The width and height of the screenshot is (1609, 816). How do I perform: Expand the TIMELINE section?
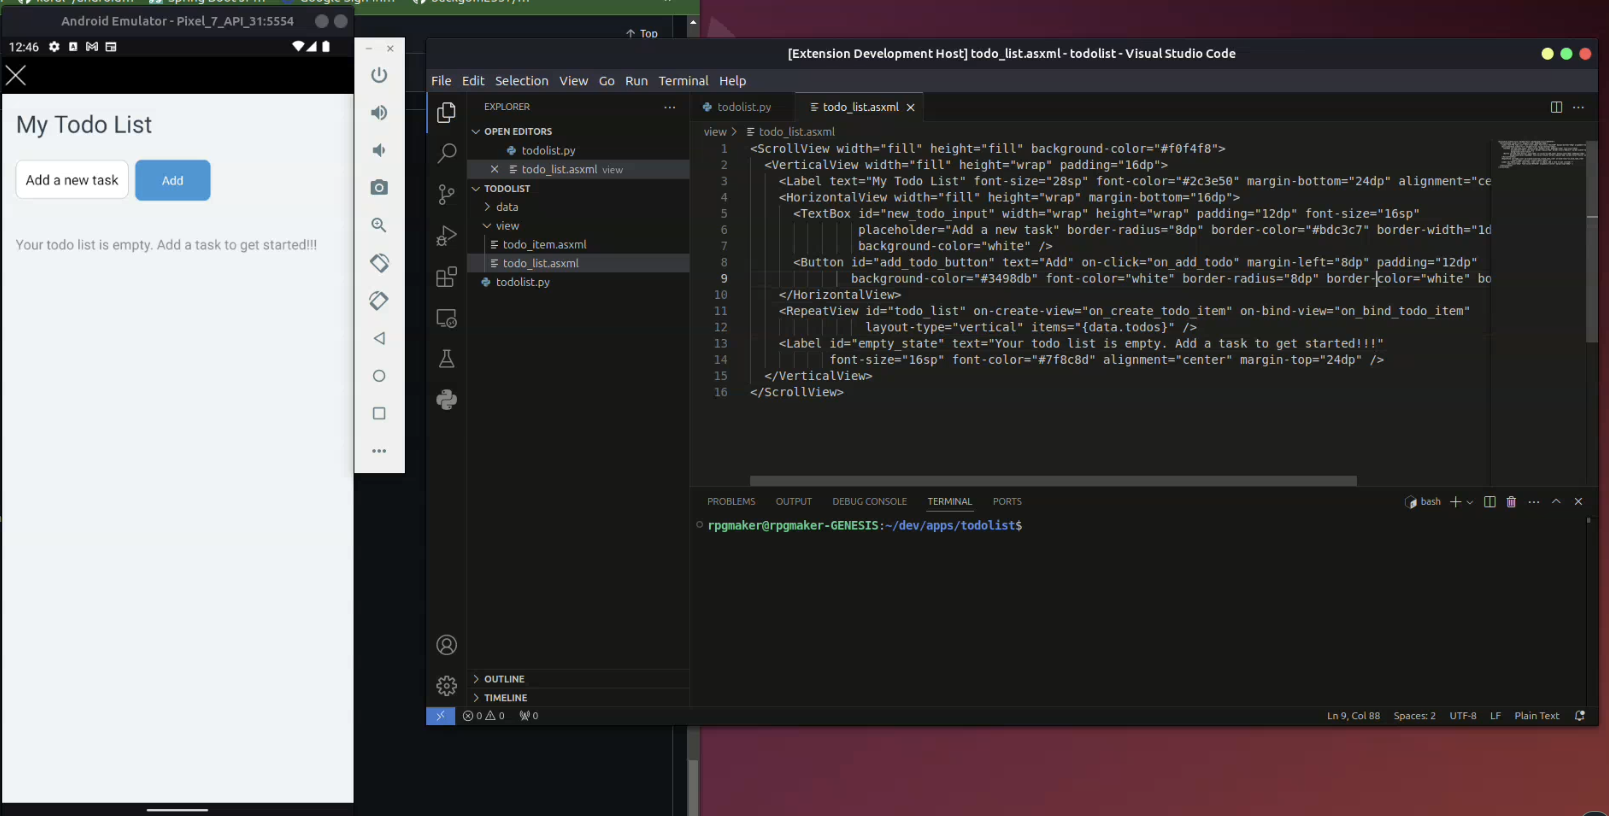[x=505, y=698]
